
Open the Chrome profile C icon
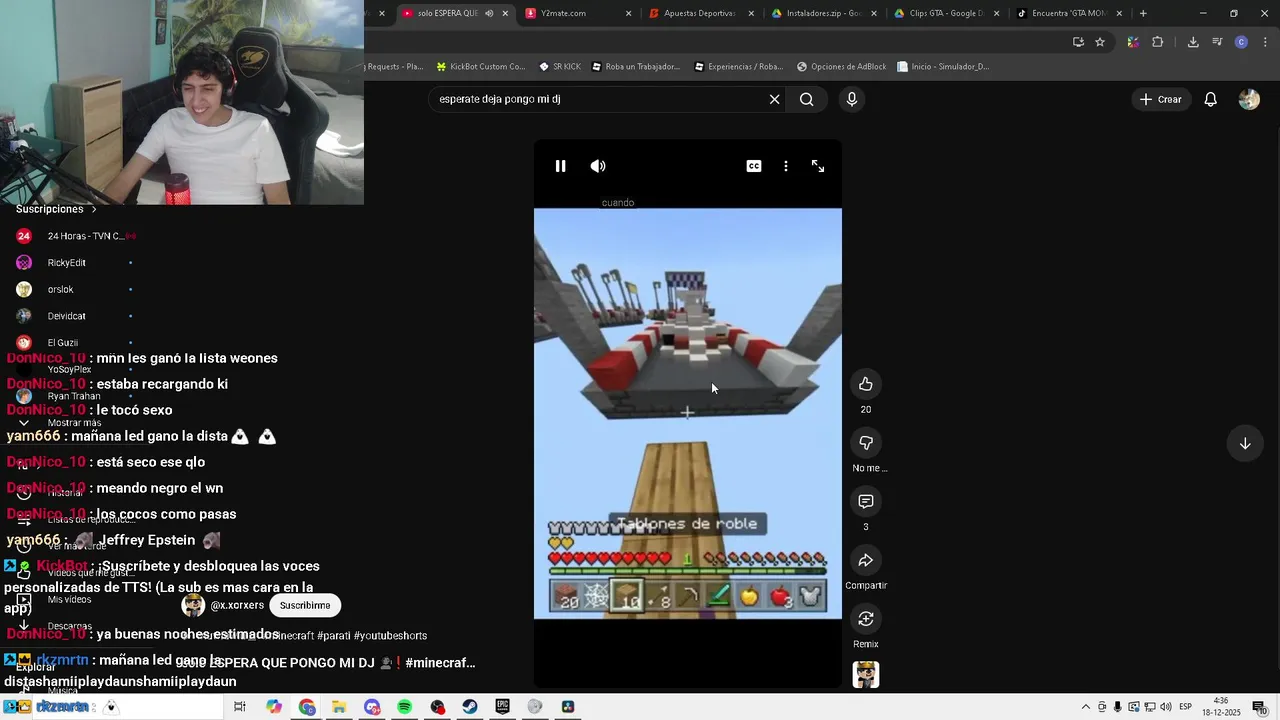1241,42
